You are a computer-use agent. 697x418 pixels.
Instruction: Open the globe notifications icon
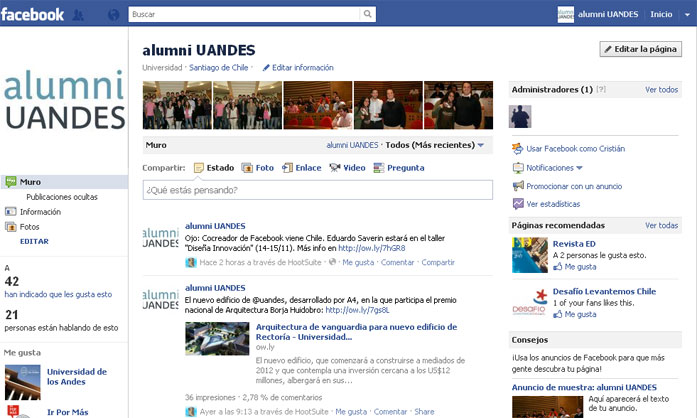coord(113,15)
